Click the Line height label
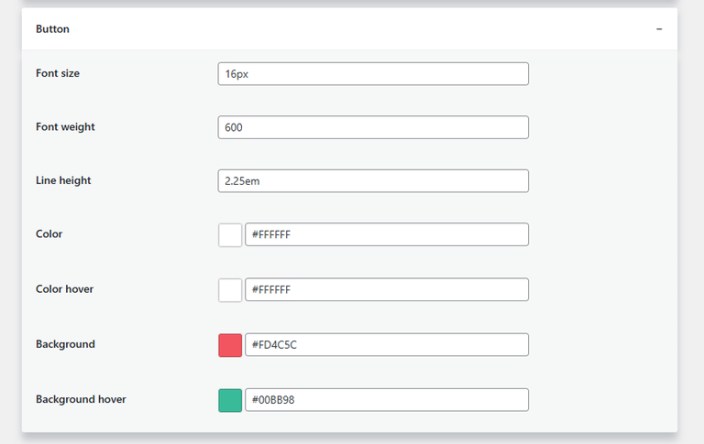704x444 pixels. pyautogui.click(x=63, y=180)
